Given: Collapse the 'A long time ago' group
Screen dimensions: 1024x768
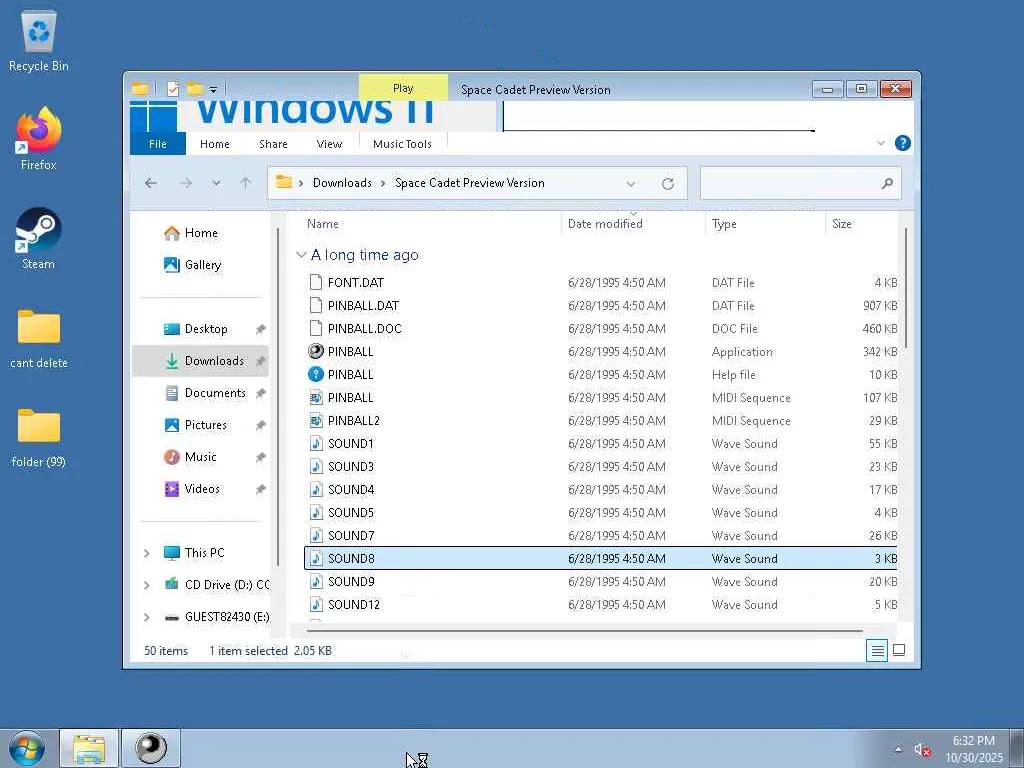Looking at the screenshot, I should [x=301, y=255].
